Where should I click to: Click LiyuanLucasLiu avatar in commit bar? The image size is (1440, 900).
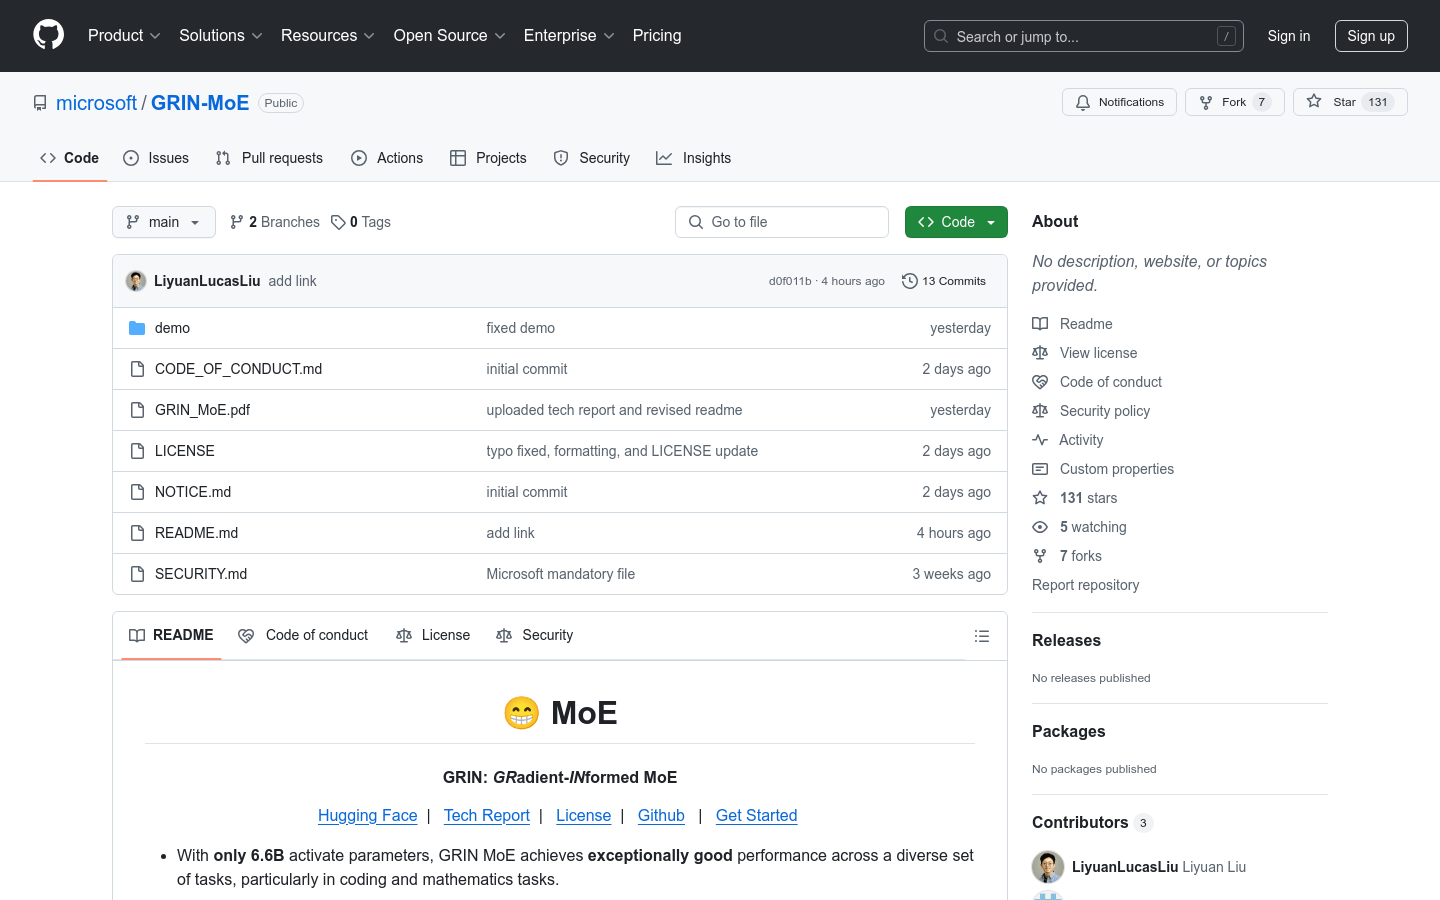click(x=136, y=281)
